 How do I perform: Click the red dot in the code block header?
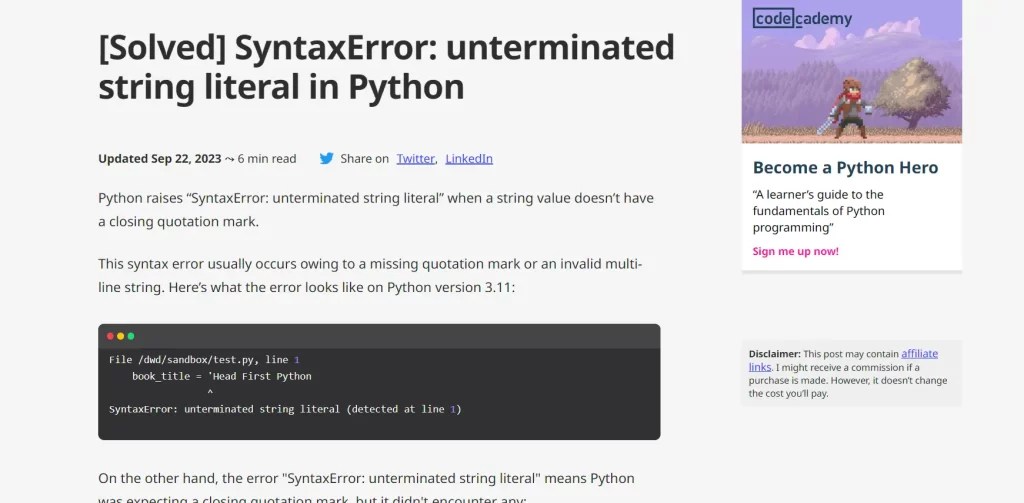click(x=110, y=336)
